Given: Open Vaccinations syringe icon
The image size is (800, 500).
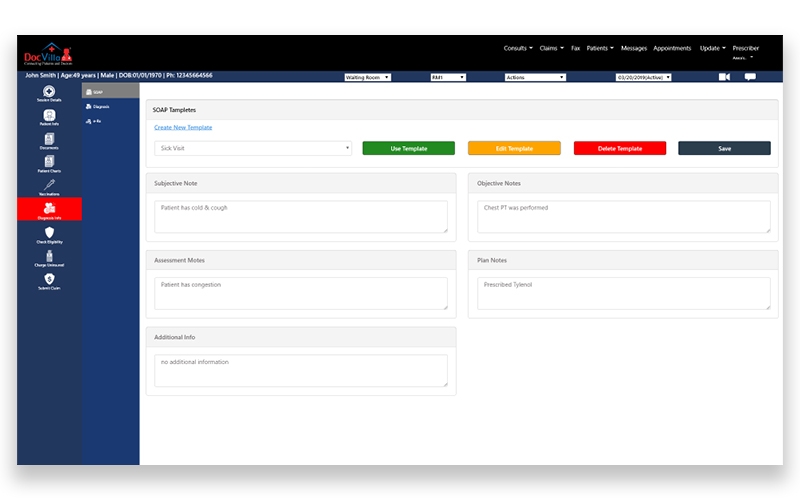Looking at the screenshot, I should [49, 187].
